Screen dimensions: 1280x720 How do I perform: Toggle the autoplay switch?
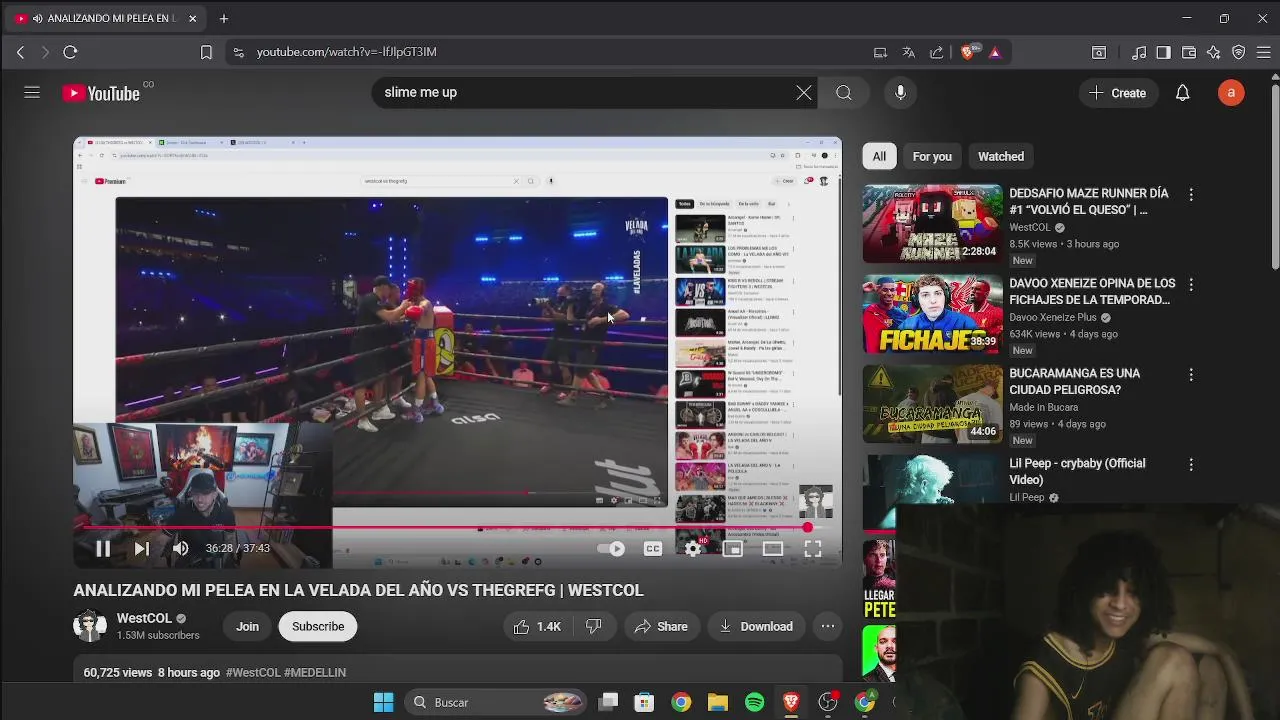coord(611,548)
